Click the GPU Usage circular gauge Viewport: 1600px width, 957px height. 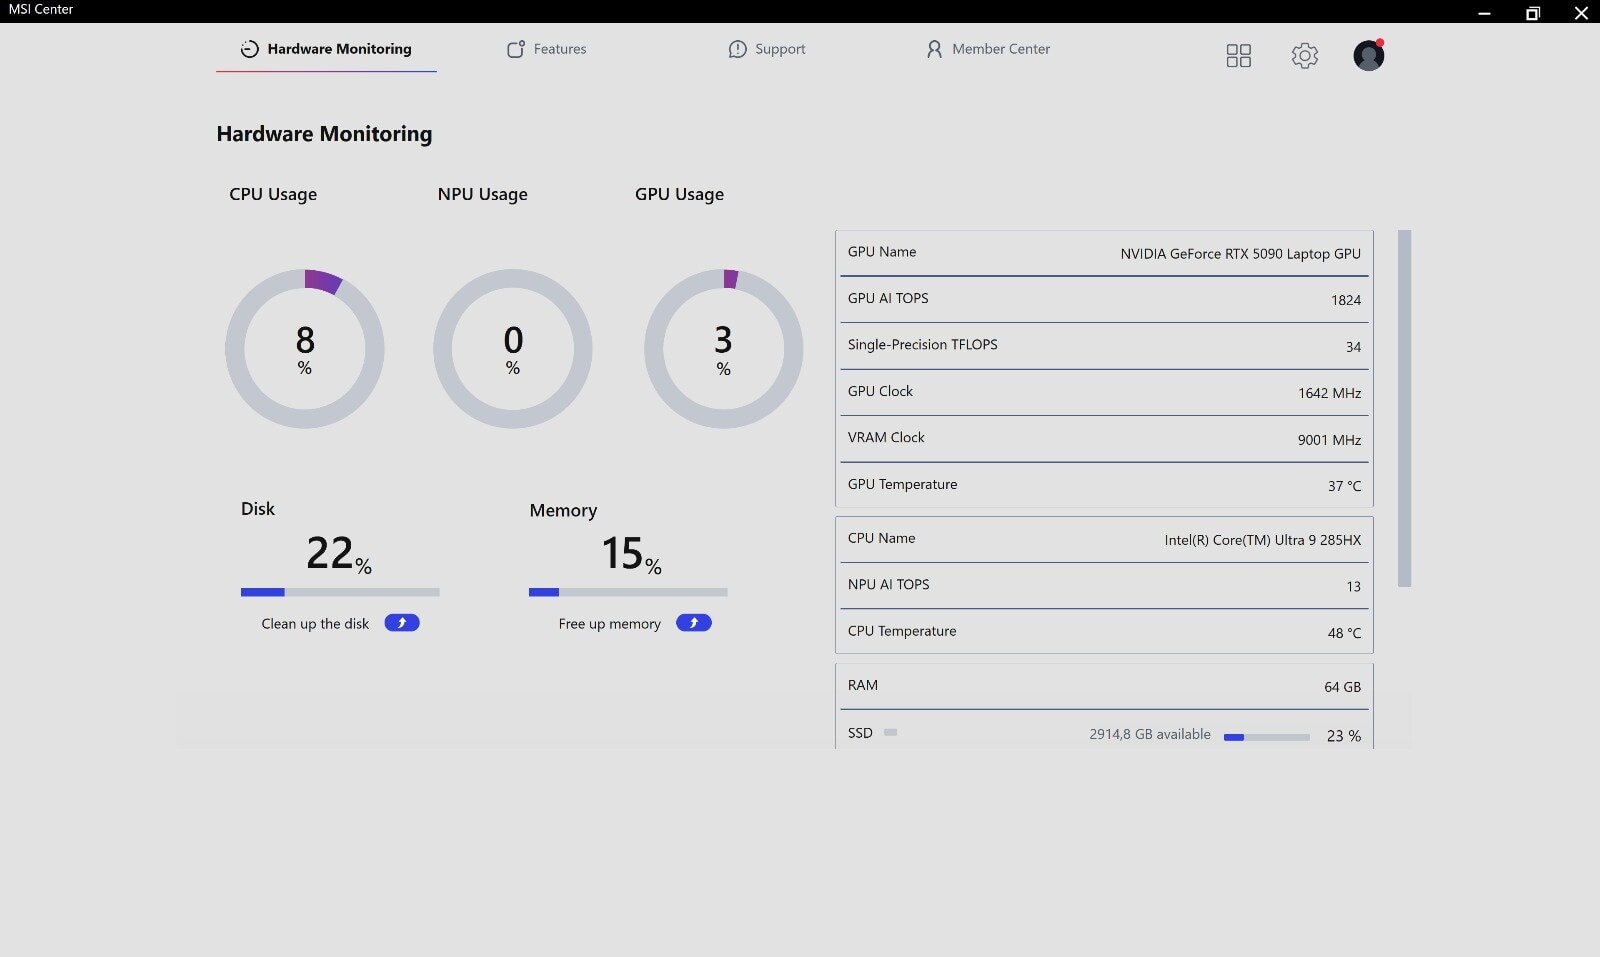tap(723, 348)
